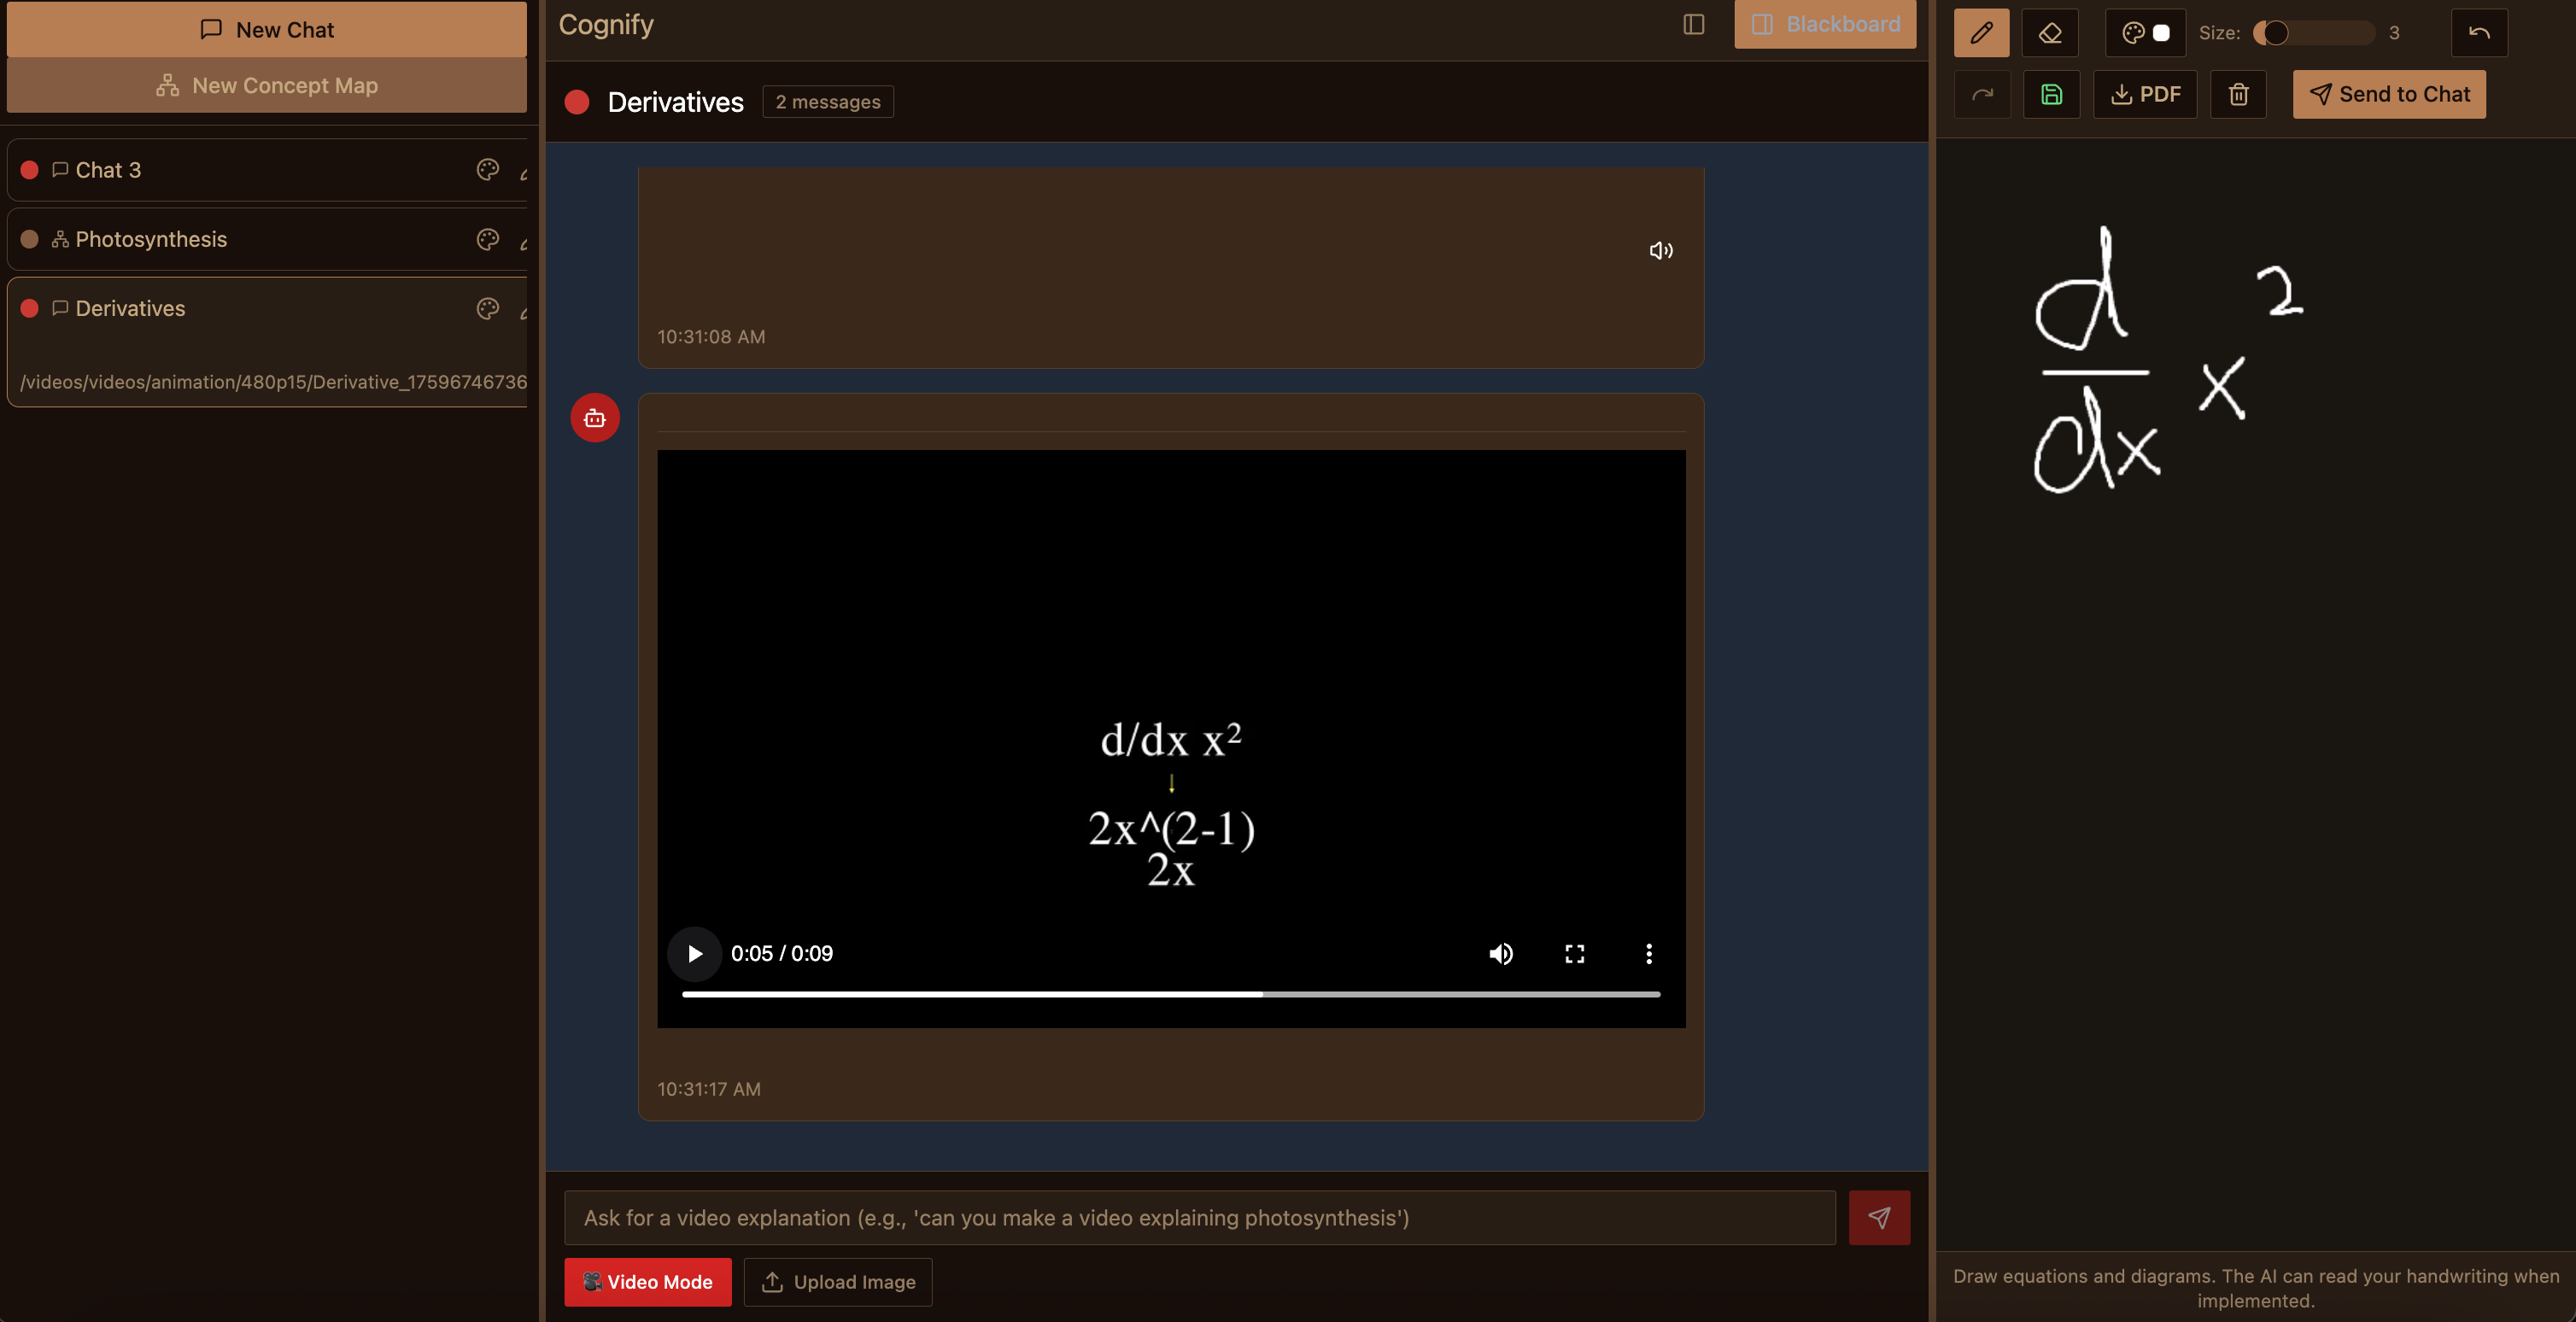Toggle sidebar panel layout icon
The height and width of the screenshot is (1322, 2576).
[x=1692, y=24]
